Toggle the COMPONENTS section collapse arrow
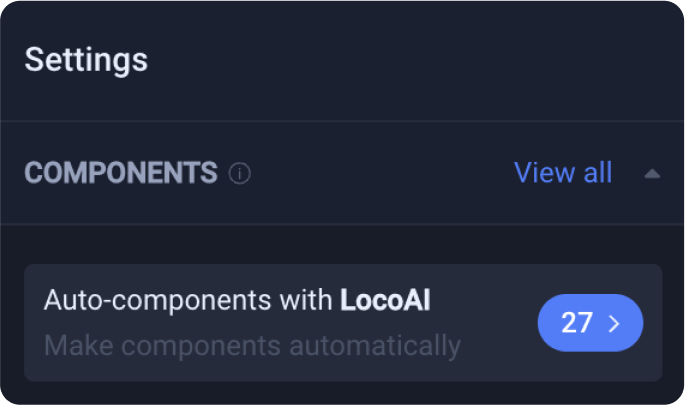The image size is (685, 405). [652, 174]
